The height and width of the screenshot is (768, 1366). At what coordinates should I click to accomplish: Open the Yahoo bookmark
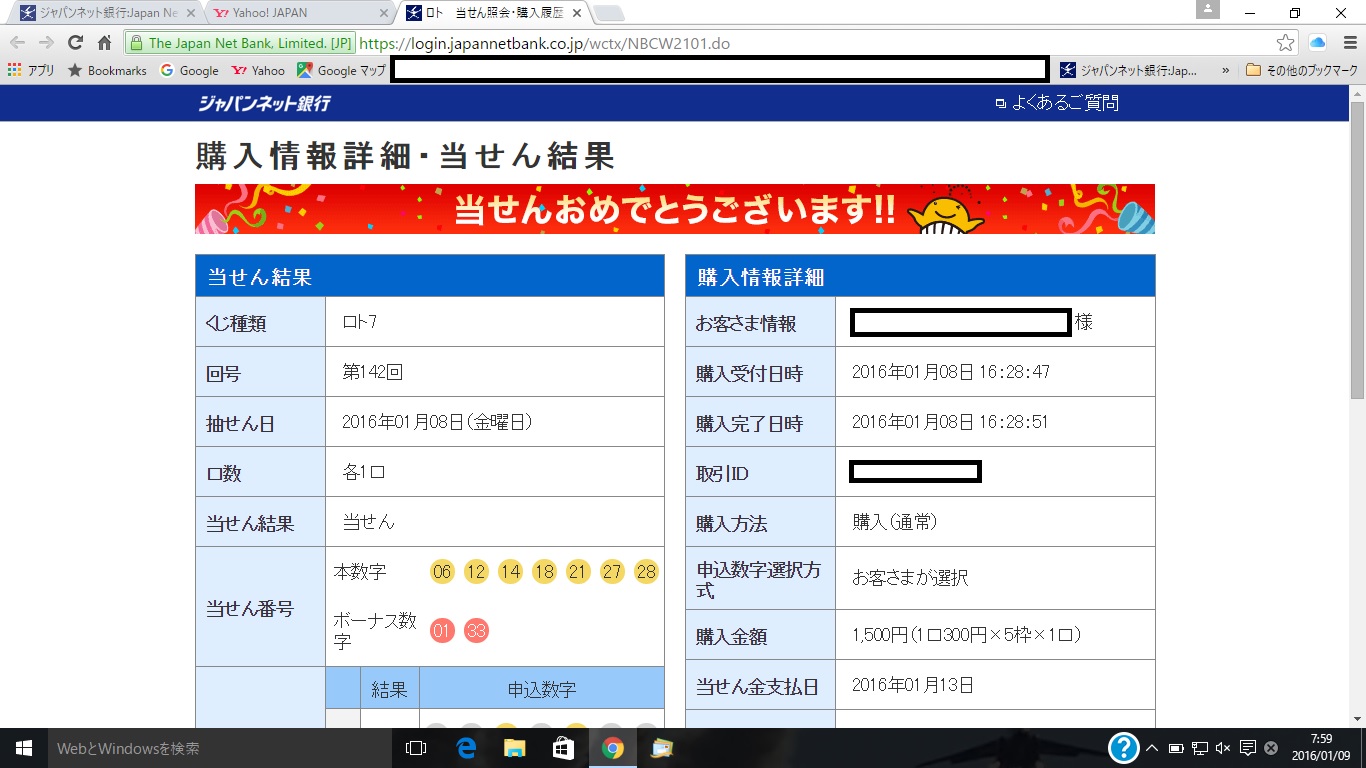coord(258,70)
